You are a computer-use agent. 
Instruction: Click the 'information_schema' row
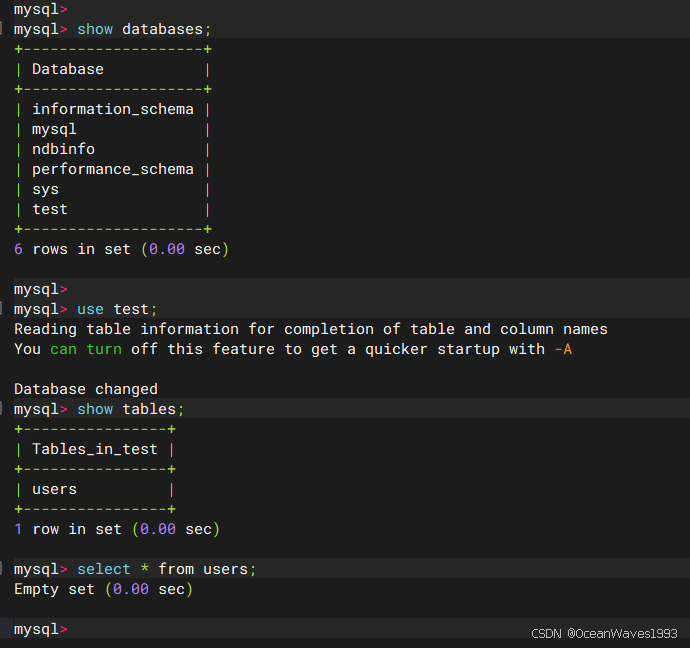click(x=113, y=109)
